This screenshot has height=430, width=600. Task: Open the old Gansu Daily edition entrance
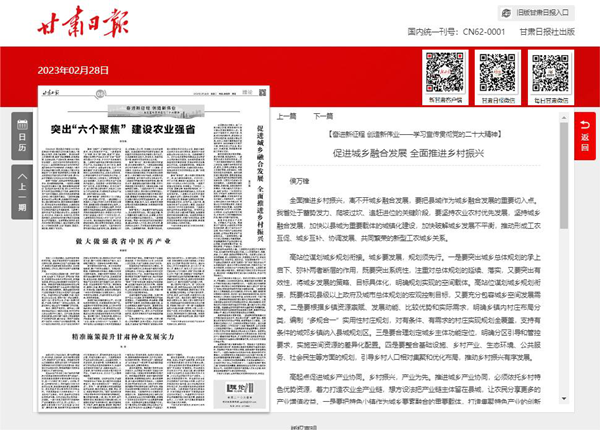click(536, 13)
